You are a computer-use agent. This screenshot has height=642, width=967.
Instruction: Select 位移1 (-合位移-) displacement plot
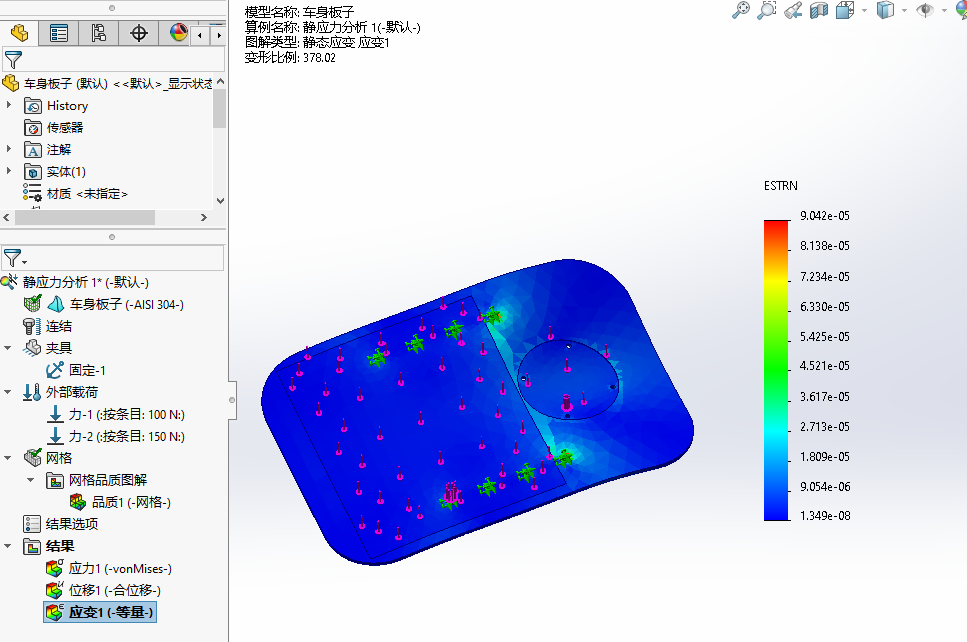(x=104, y=590)
